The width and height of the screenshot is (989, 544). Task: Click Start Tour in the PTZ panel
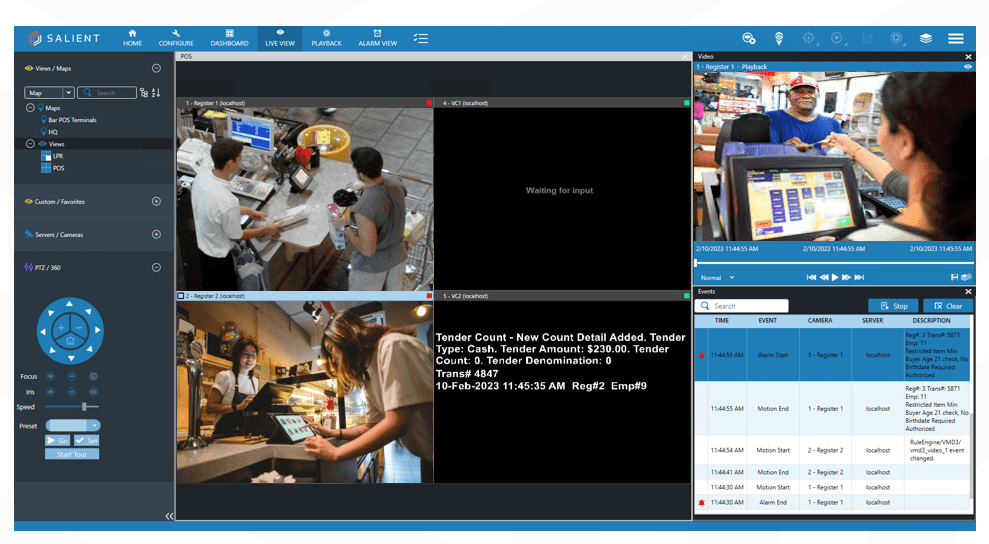pos(72,454)
